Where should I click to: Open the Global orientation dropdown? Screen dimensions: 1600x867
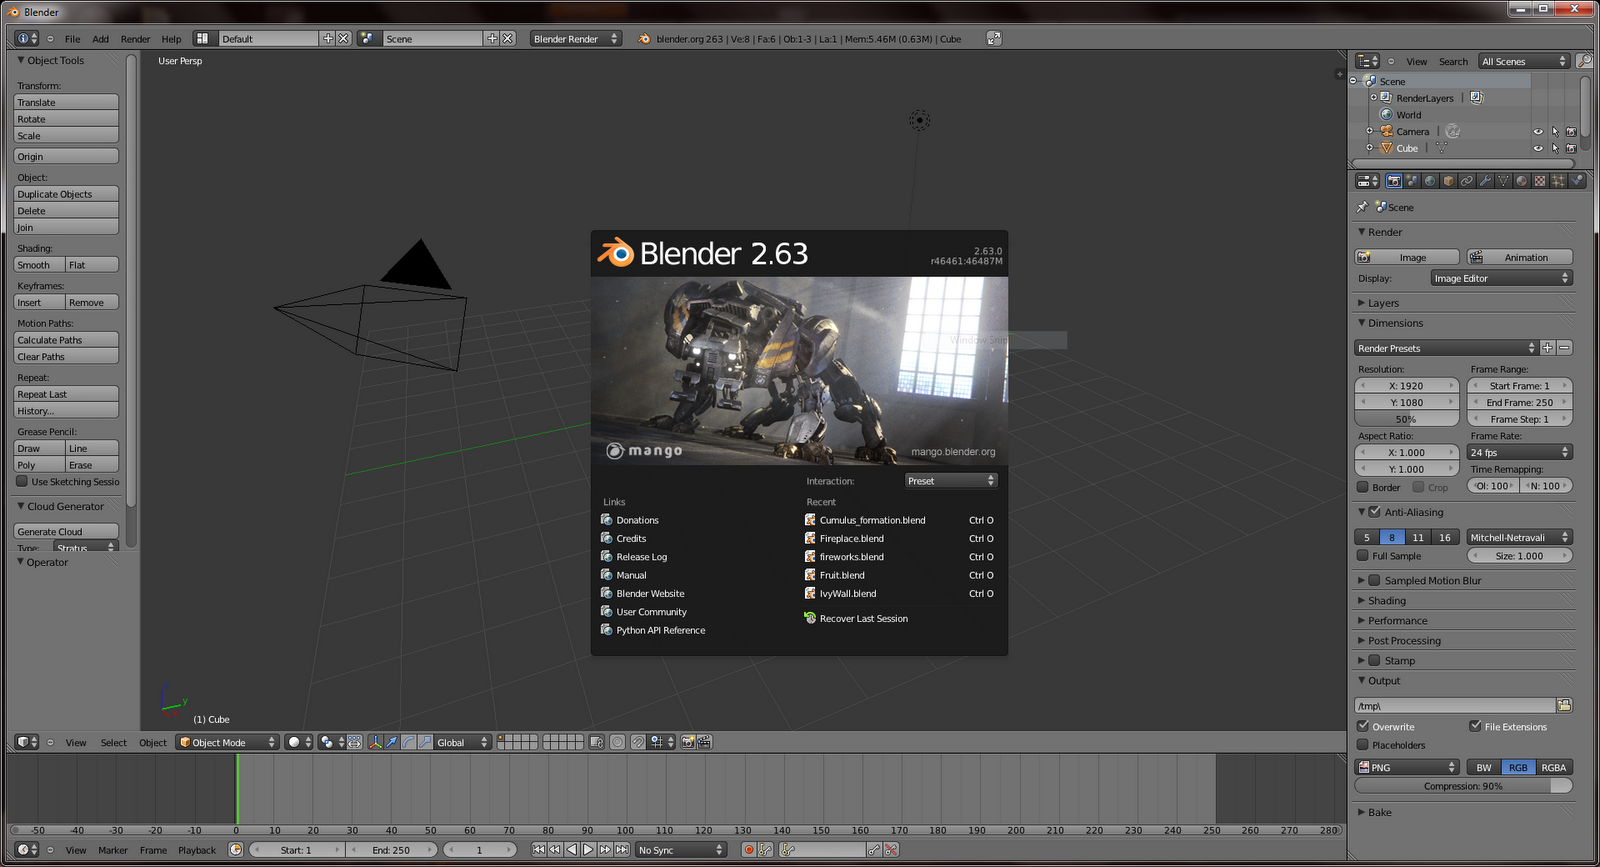[462, 742]
